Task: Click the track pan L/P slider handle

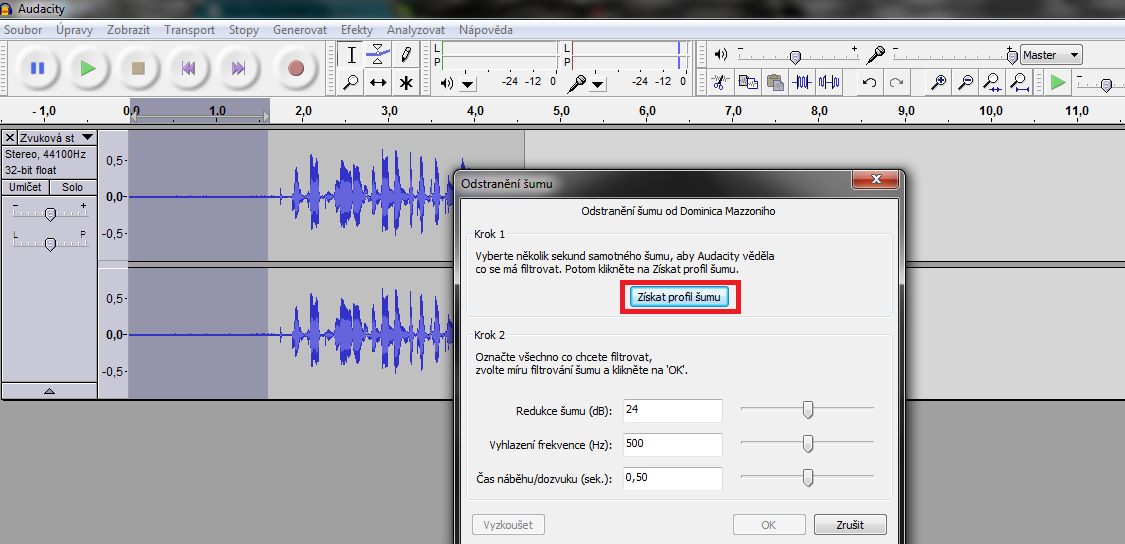Action: (x=50, y=244)
